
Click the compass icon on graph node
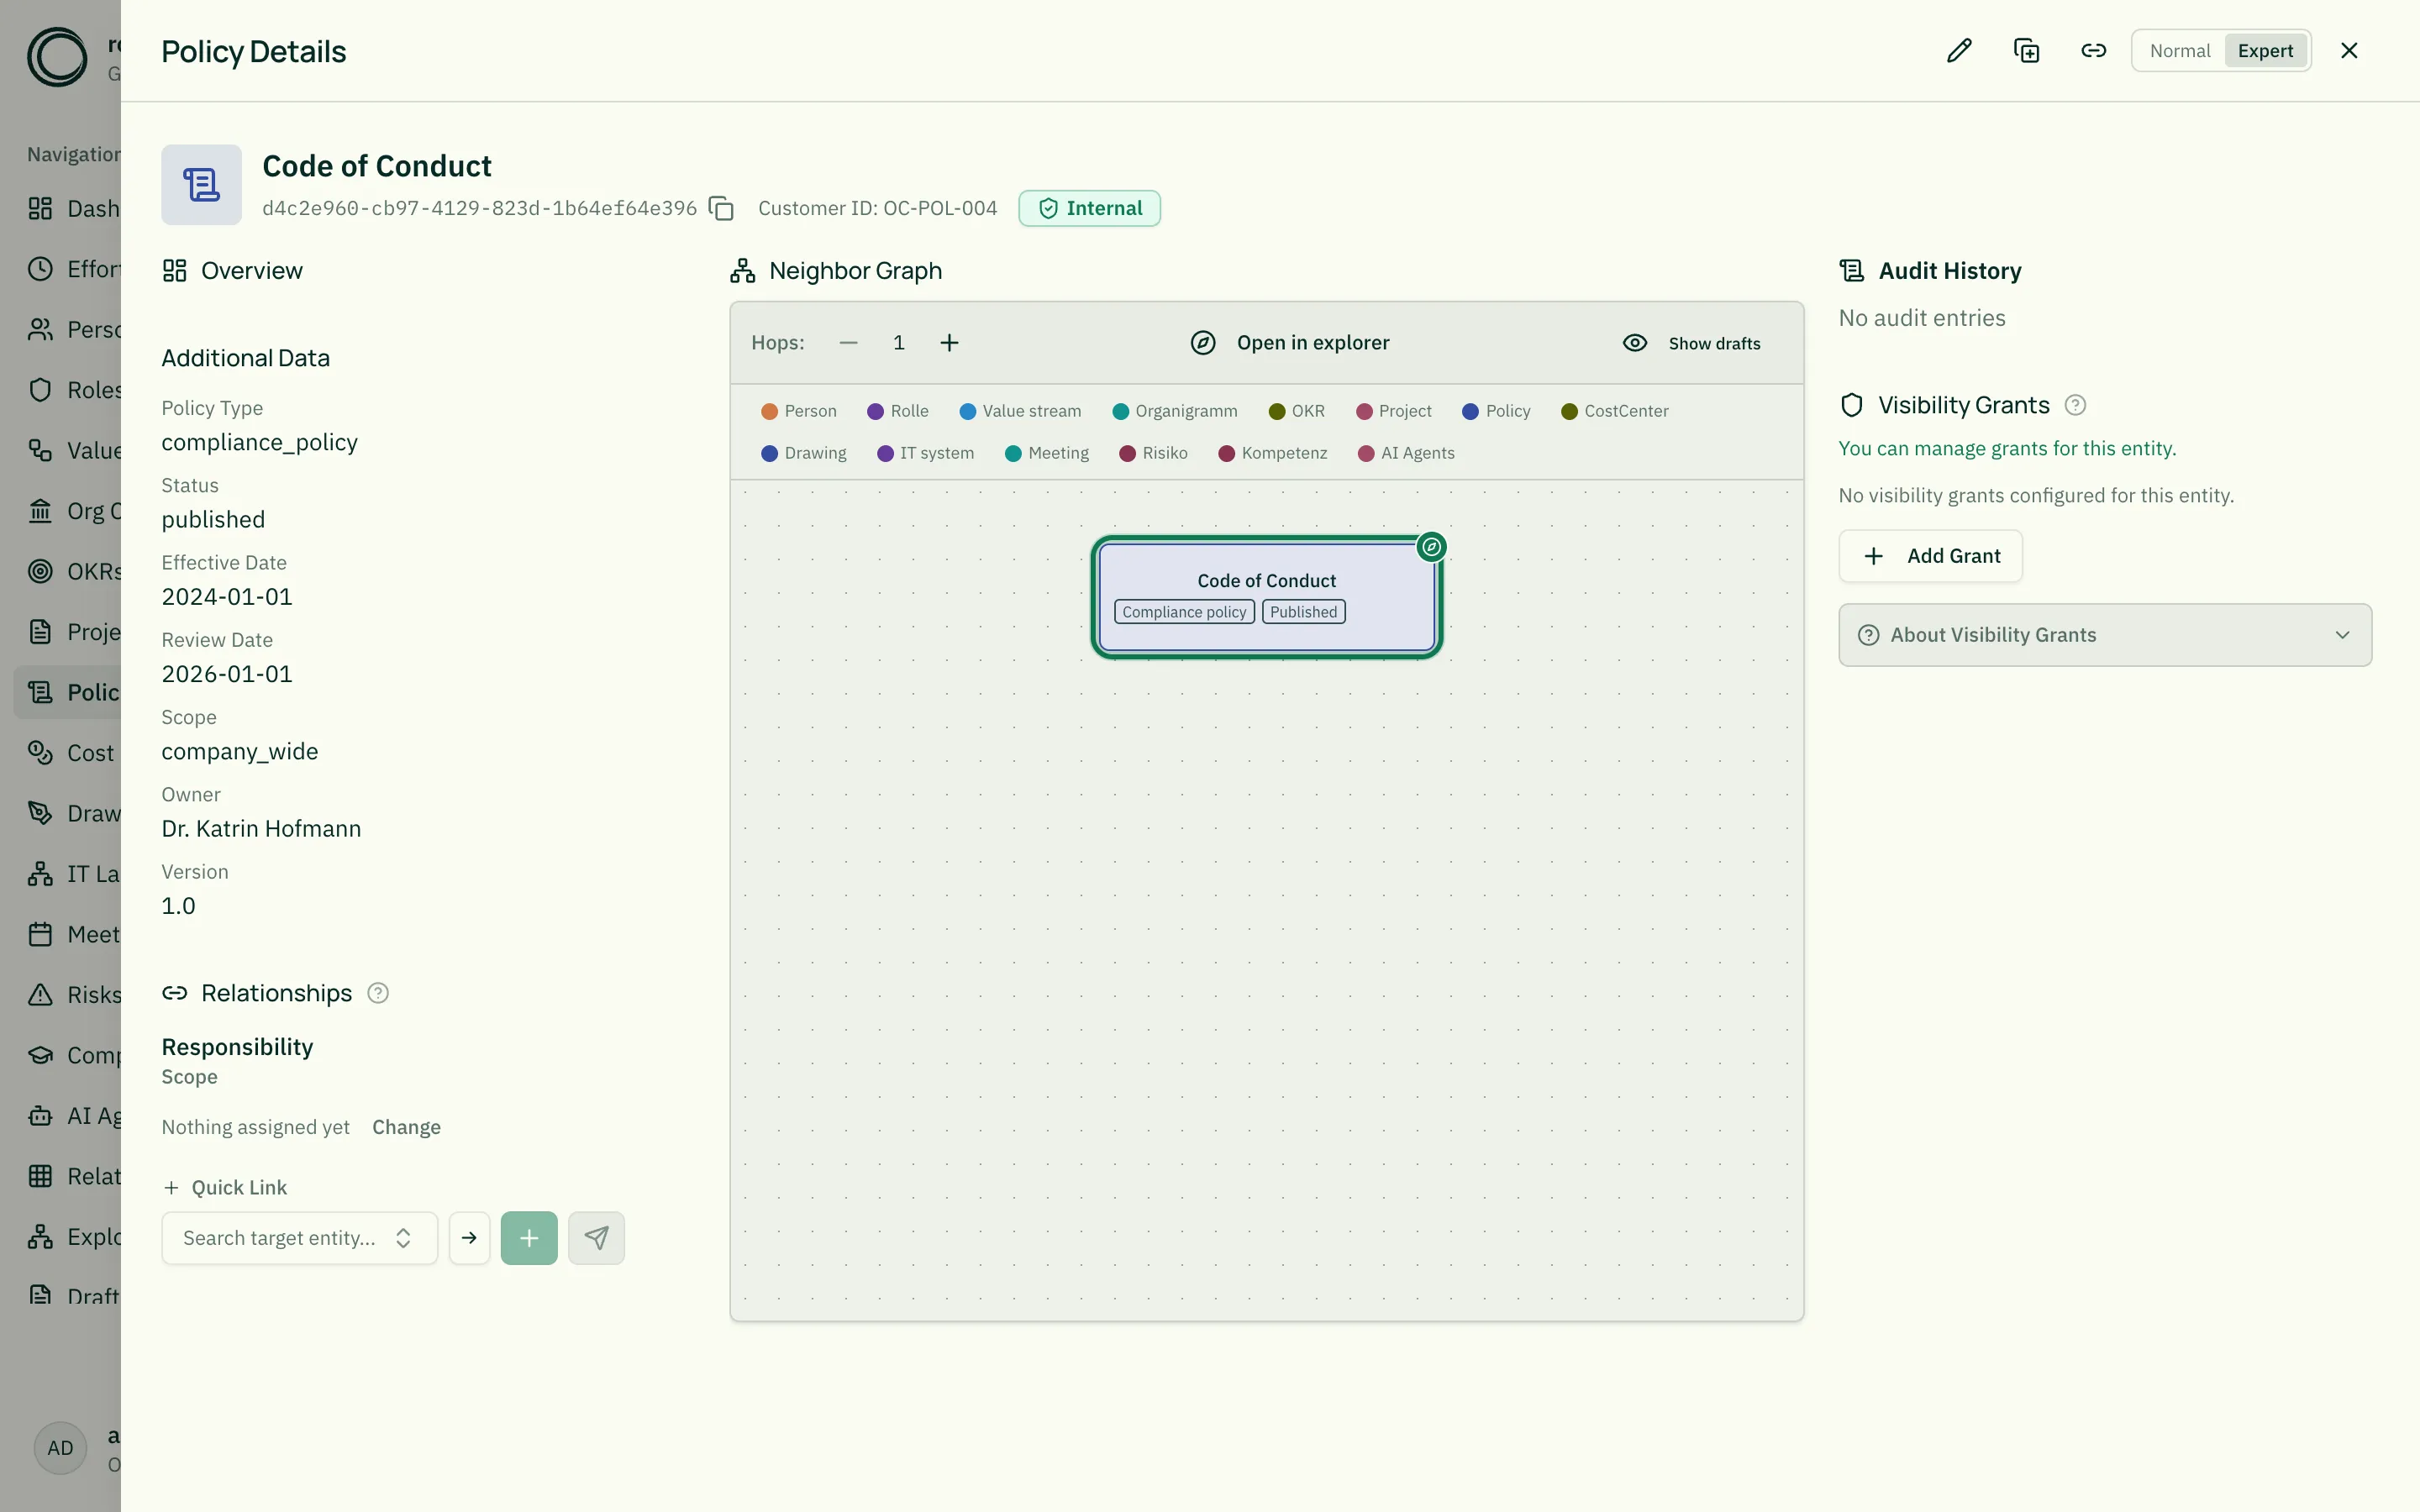pos(1431,547)
